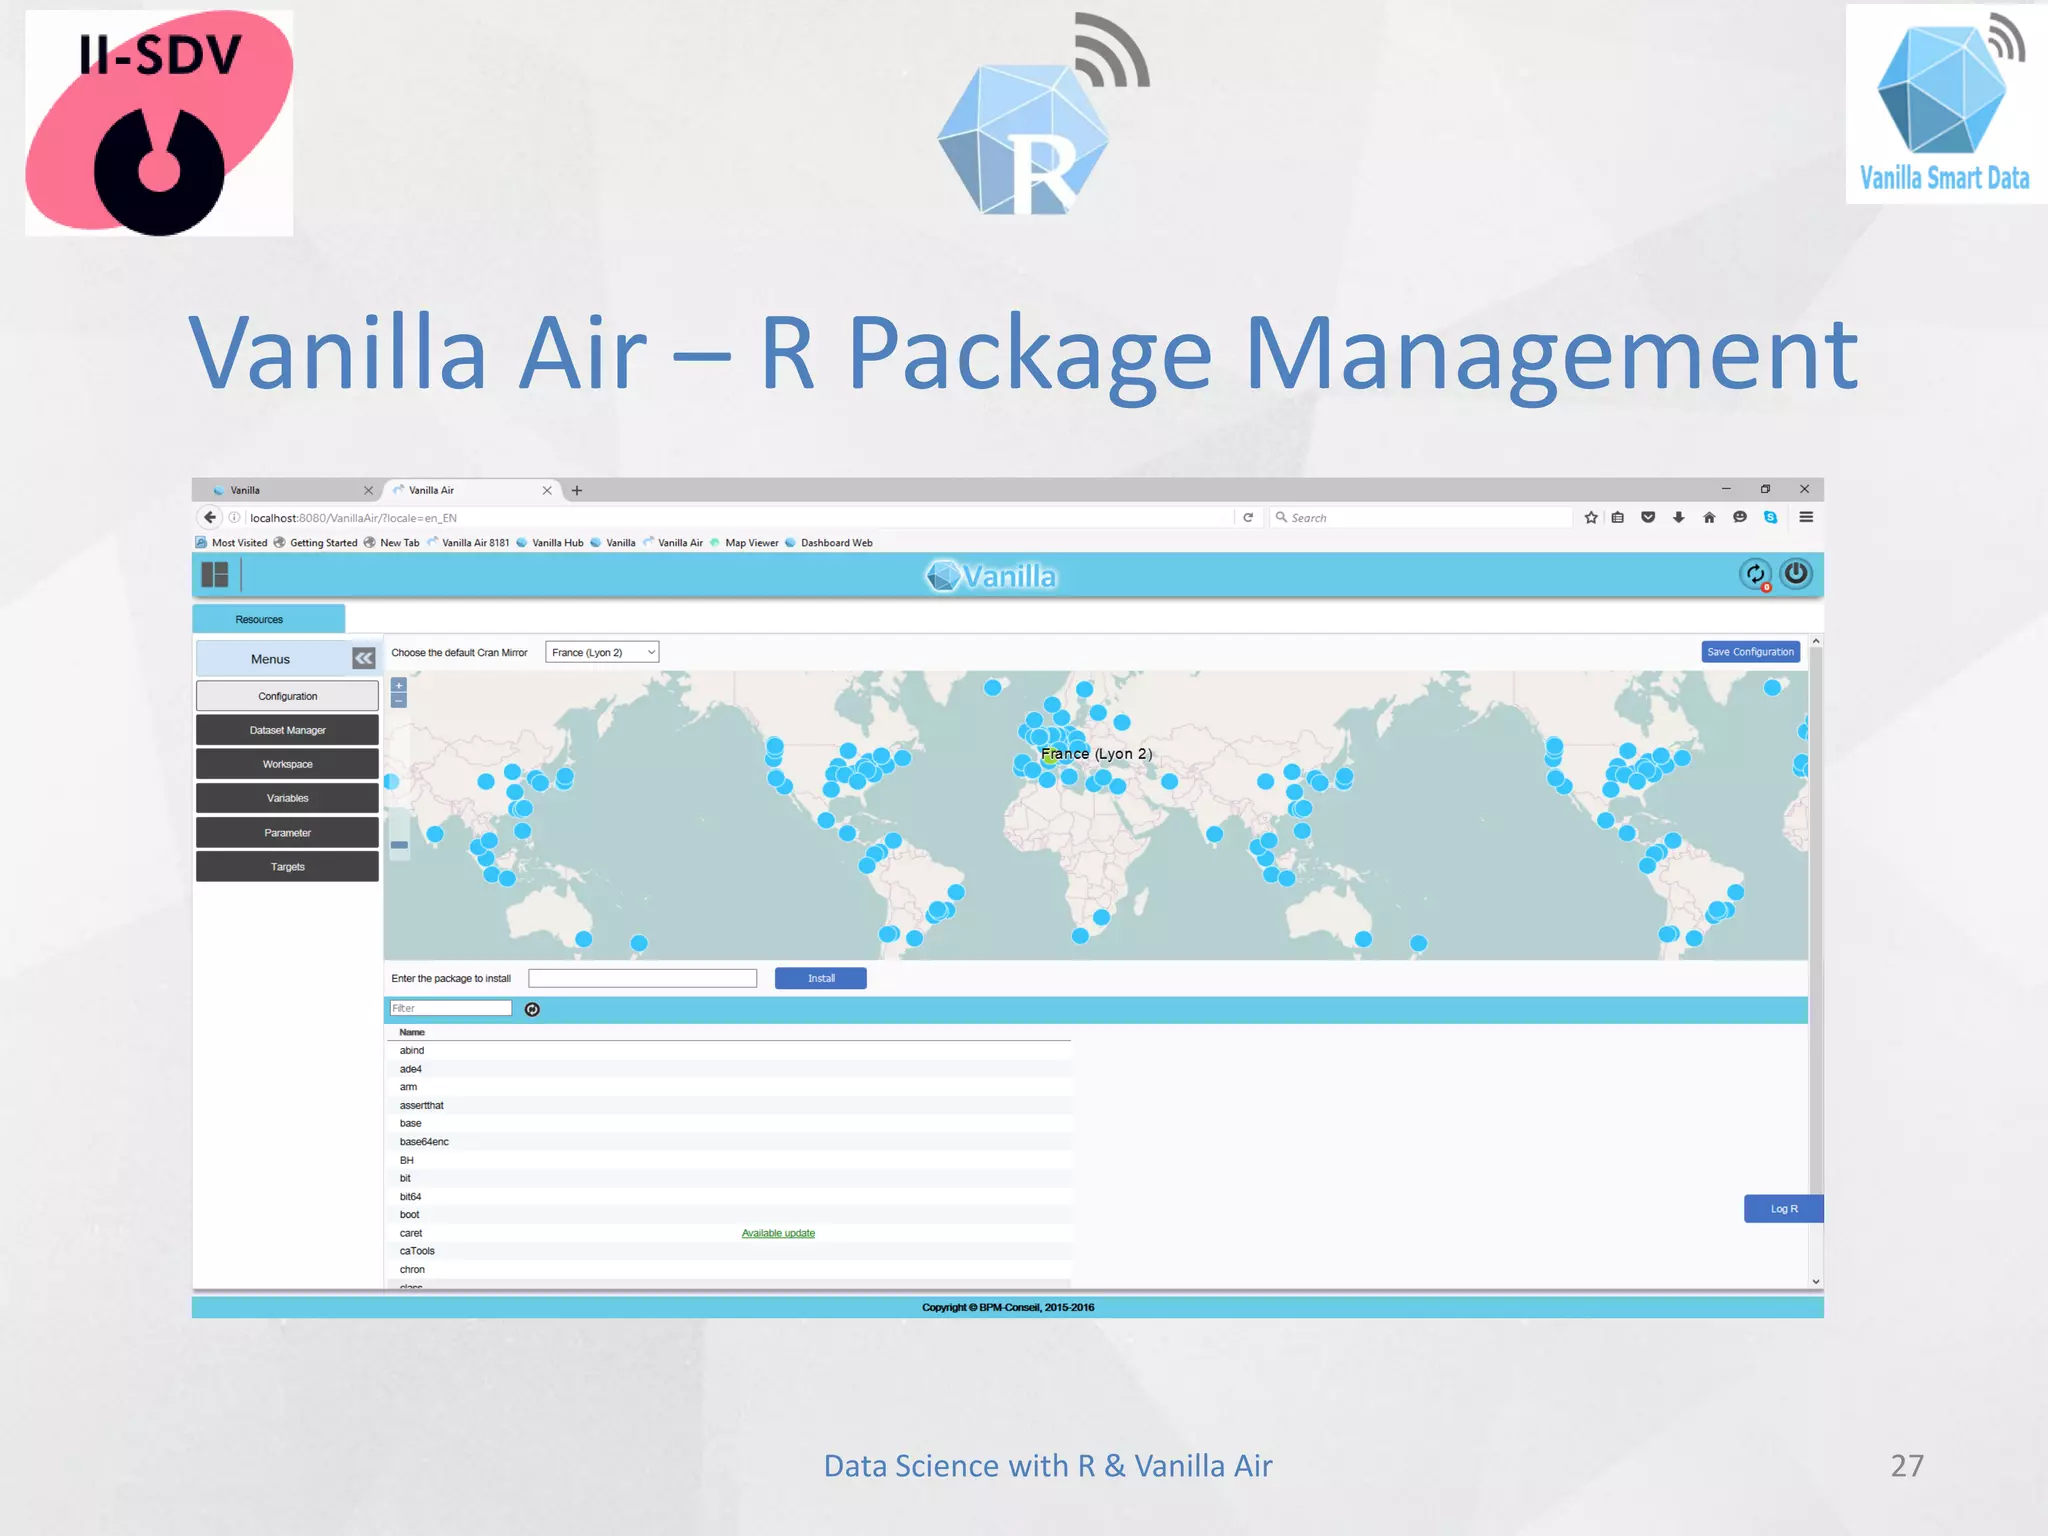The width and height of the screenshot is (2048, 1536).
Task: Select the ade4 package row
Action: point(729,1069)
